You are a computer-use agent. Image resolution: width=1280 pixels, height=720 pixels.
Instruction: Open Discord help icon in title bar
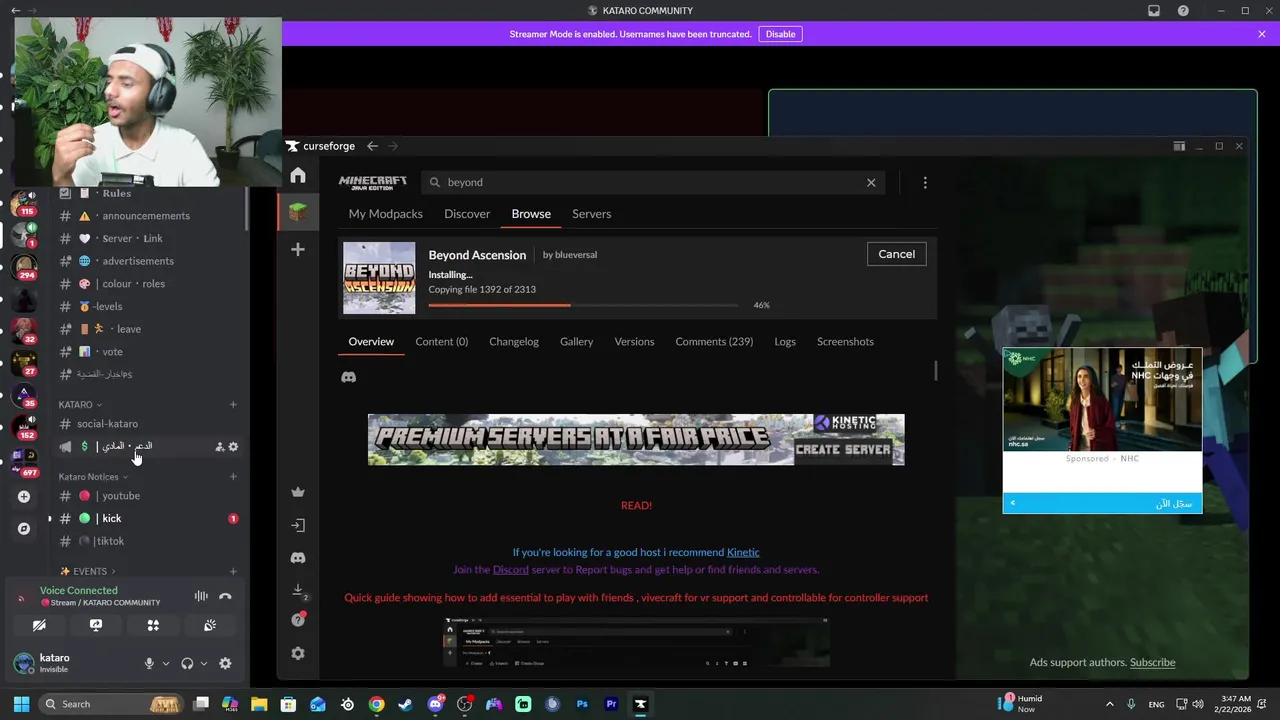[x=1183, y=11]
